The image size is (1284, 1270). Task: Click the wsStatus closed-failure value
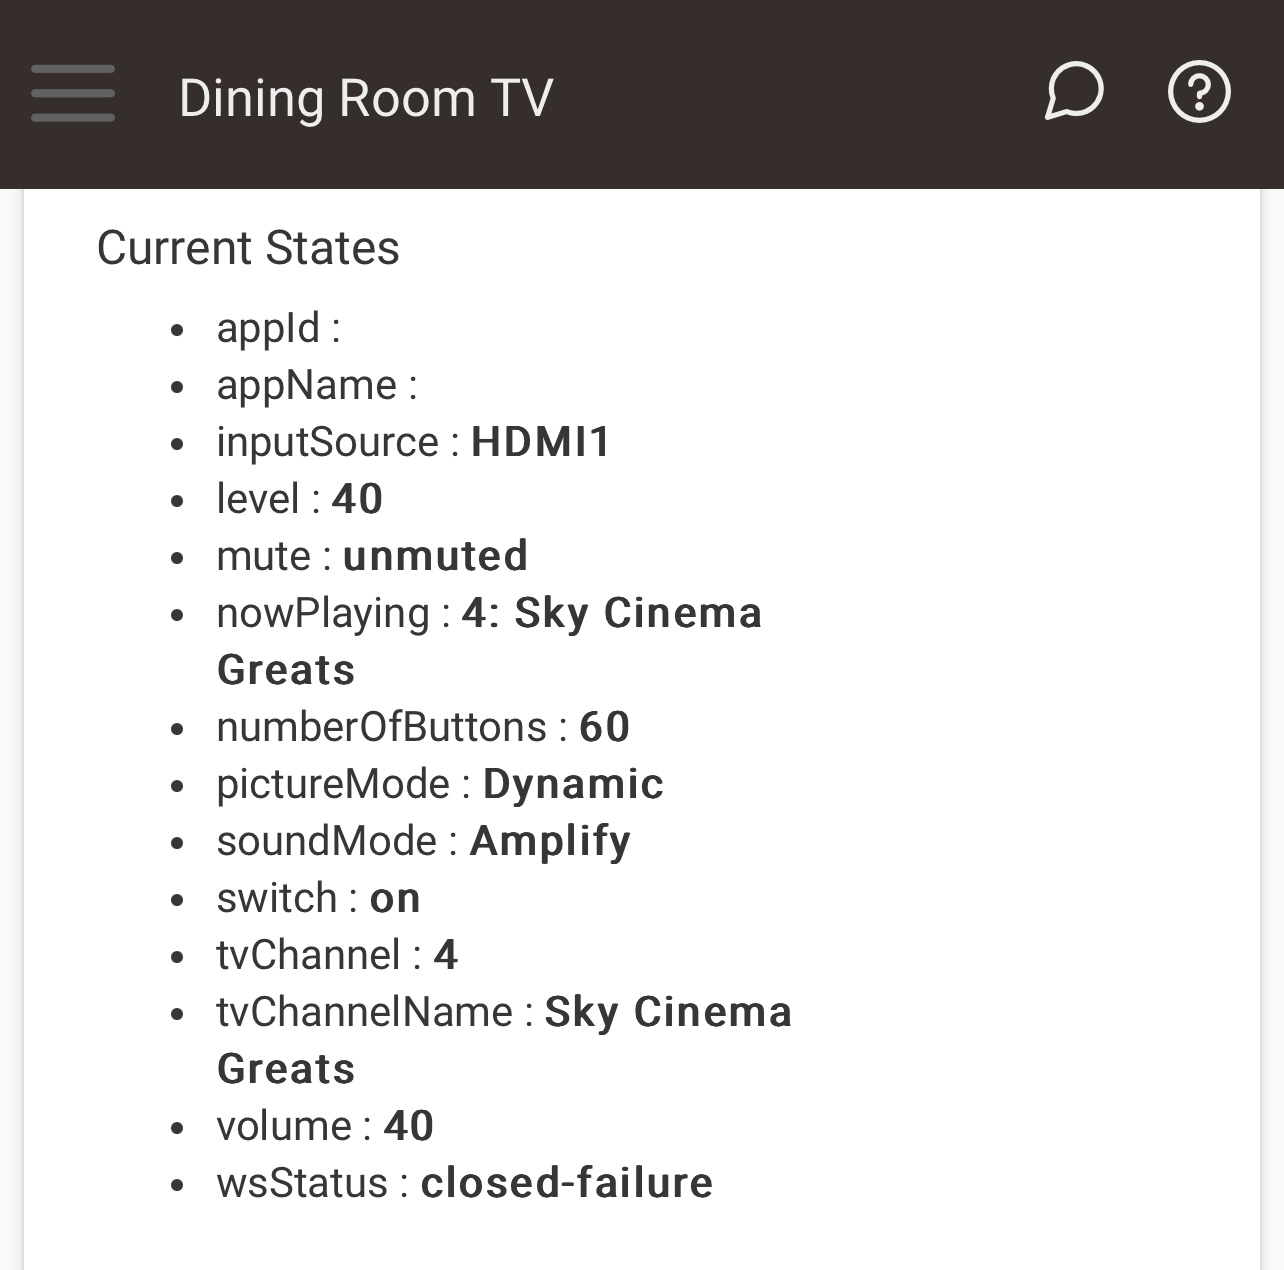click(567, 1183)
